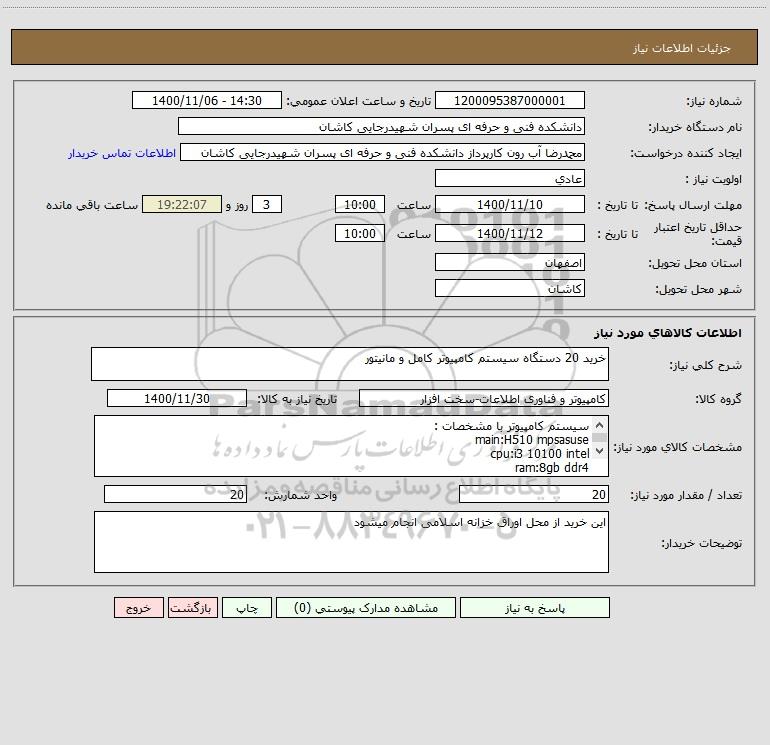This screenshot has width=770, height=745.
Task: Open مشاهده مدارک پیوستی (0) button
Action: point(366,608)
